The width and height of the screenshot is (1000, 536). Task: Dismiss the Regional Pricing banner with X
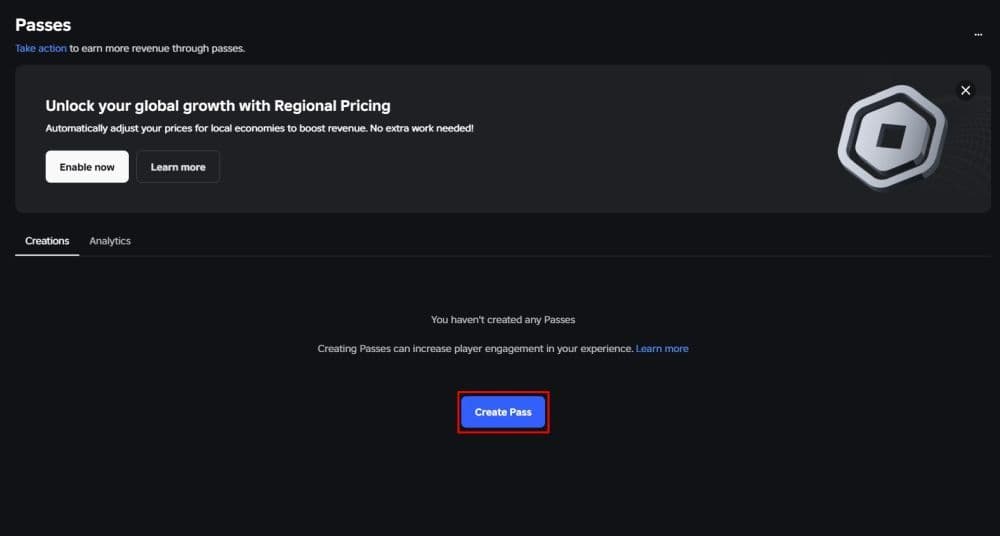click(x=965, y=91)
